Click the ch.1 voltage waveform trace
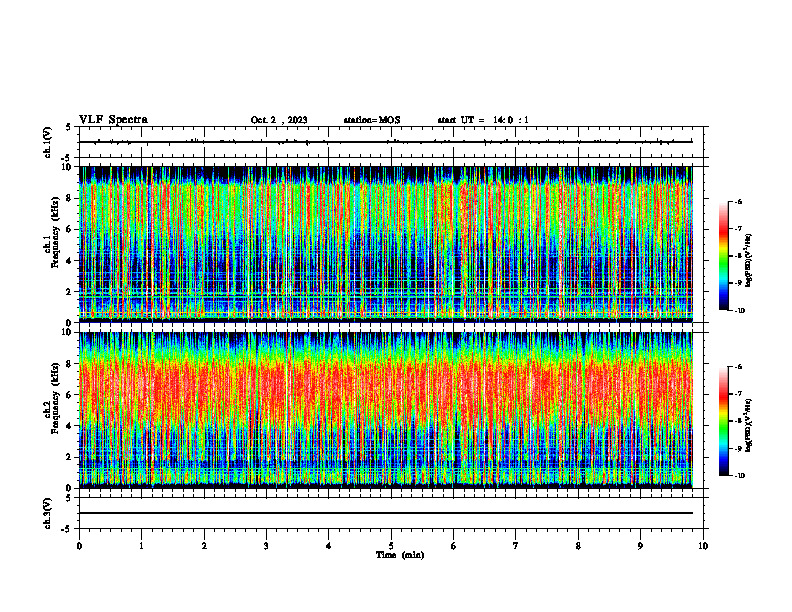The image size is (792, 612). 385,142
